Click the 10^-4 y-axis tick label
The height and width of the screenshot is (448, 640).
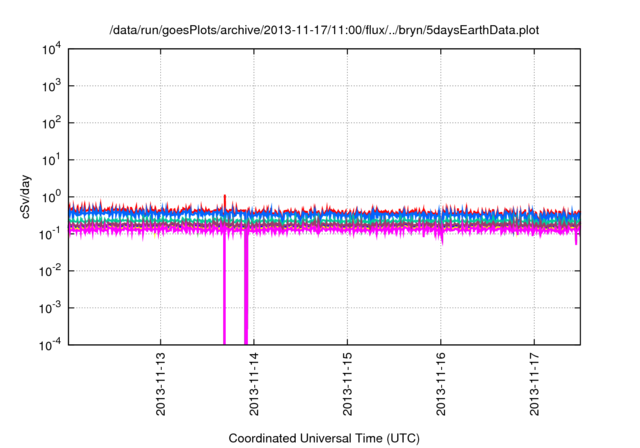pos(50,345)
